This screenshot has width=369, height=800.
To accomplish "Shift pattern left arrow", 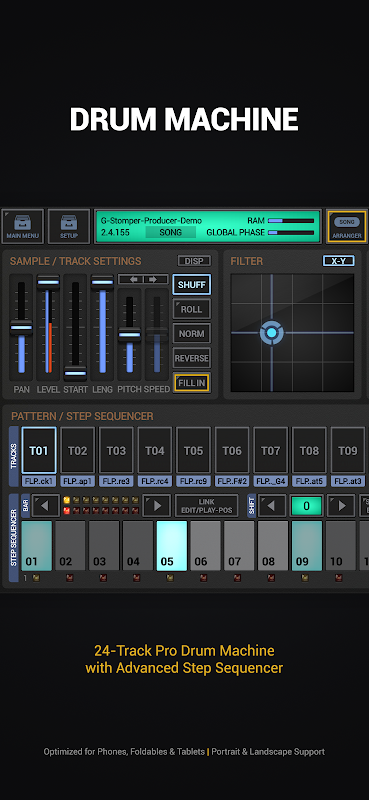I will [x=272, y=506].
